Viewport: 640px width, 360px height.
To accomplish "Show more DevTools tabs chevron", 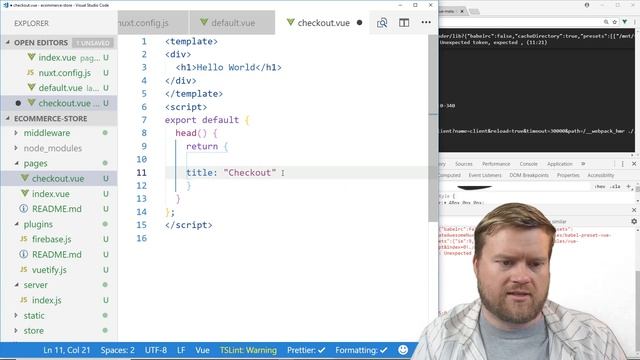I will click(x=583, y=164).
